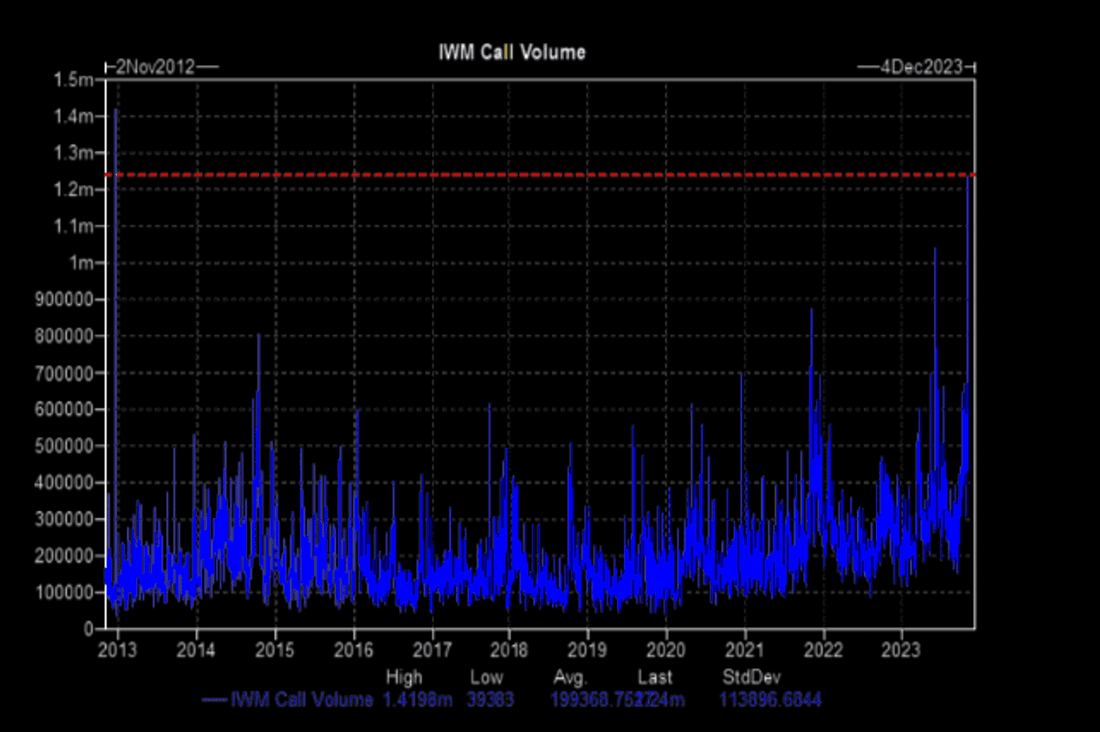Viewport: 1100px width, 732px height.
Task: Click the 2018 x-axis year label
Action: pos(509,650)
